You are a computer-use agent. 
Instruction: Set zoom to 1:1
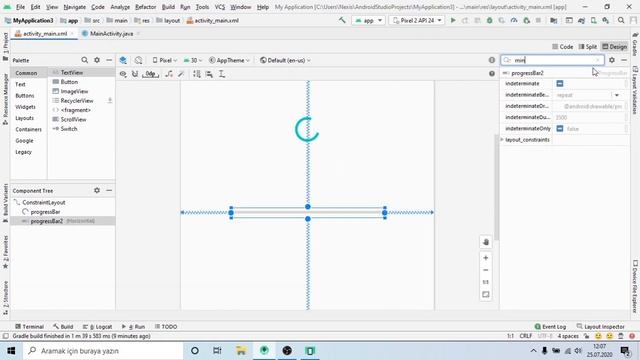[486, 282]
